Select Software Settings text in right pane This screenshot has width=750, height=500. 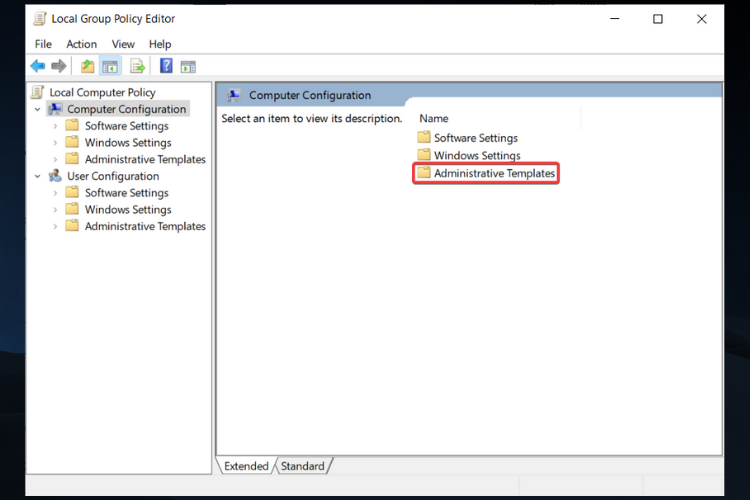click(x=475, y=138)
